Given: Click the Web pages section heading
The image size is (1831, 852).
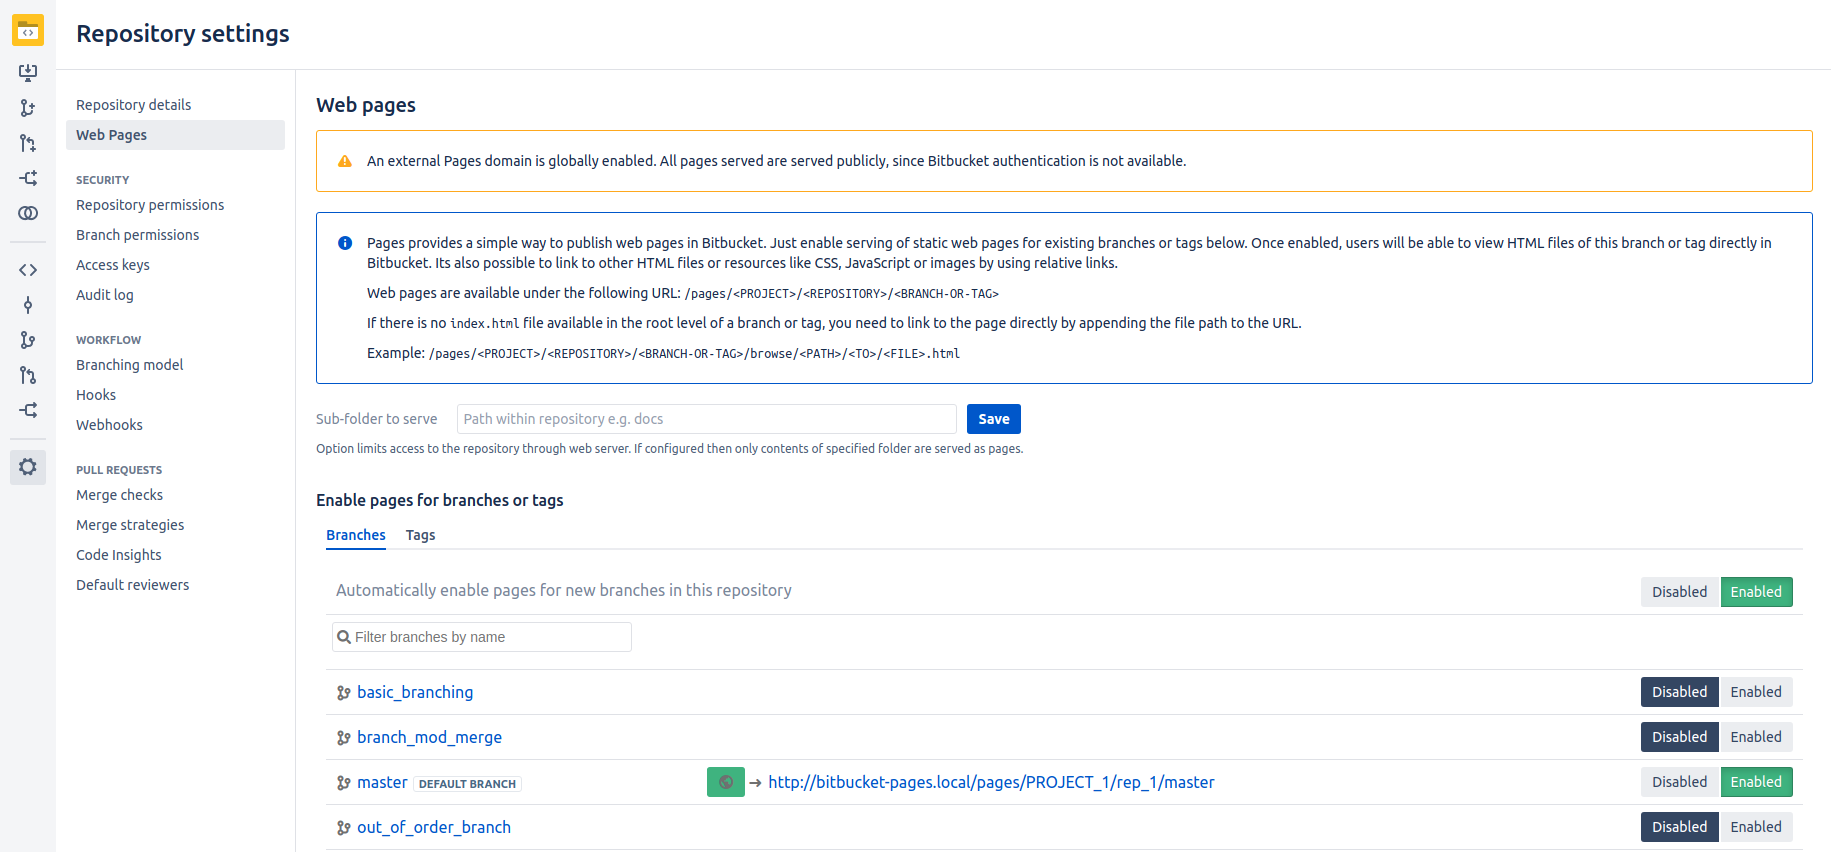Looking at the screenshot, I should 366,105.
